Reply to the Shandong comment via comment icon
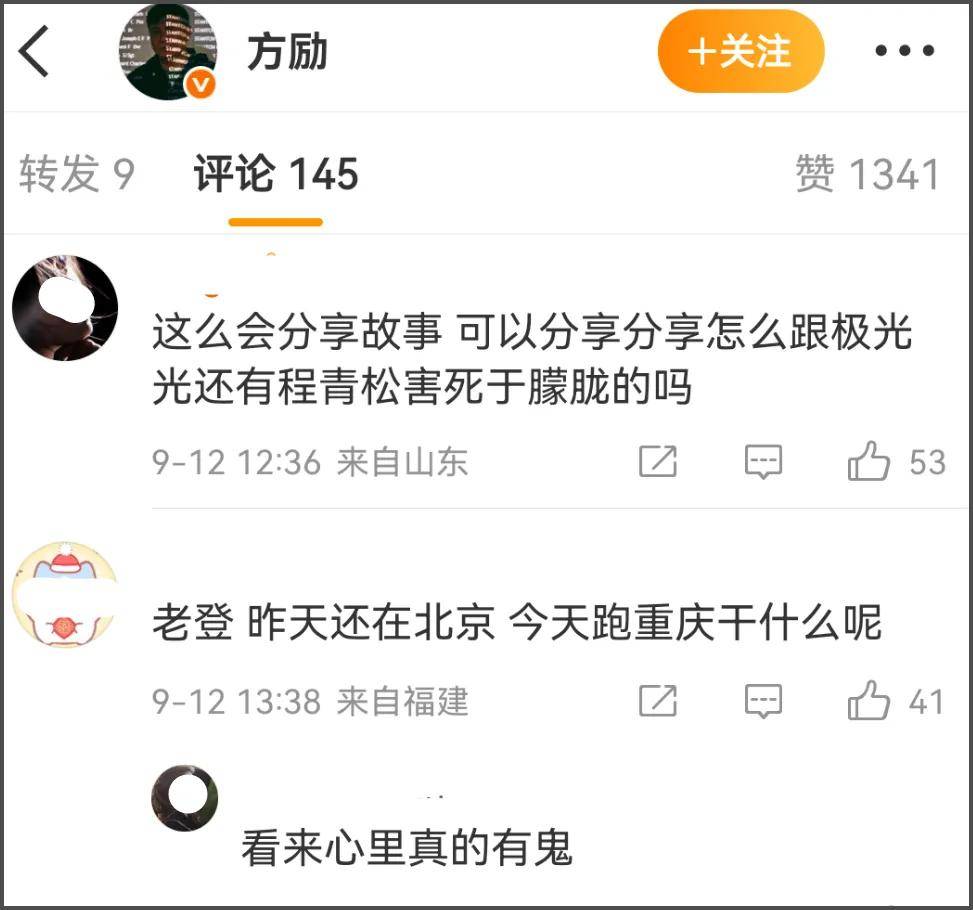This screenshot has width=973, height=910. click(763, 461)
